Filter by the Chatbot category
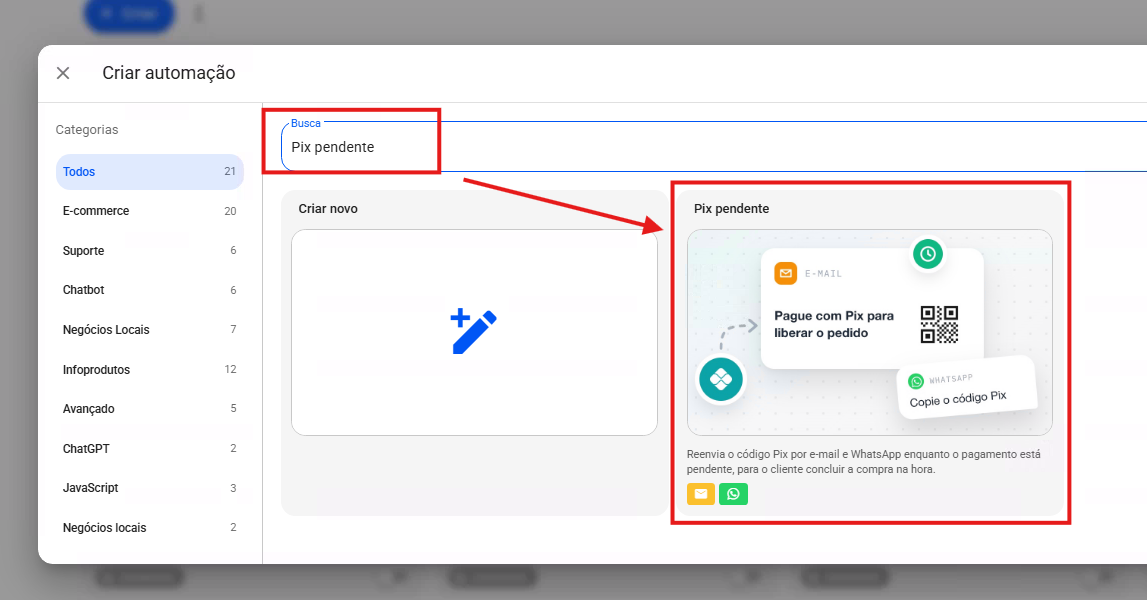The height and width of the screenshot is (600, 1147). click(149, 290)
